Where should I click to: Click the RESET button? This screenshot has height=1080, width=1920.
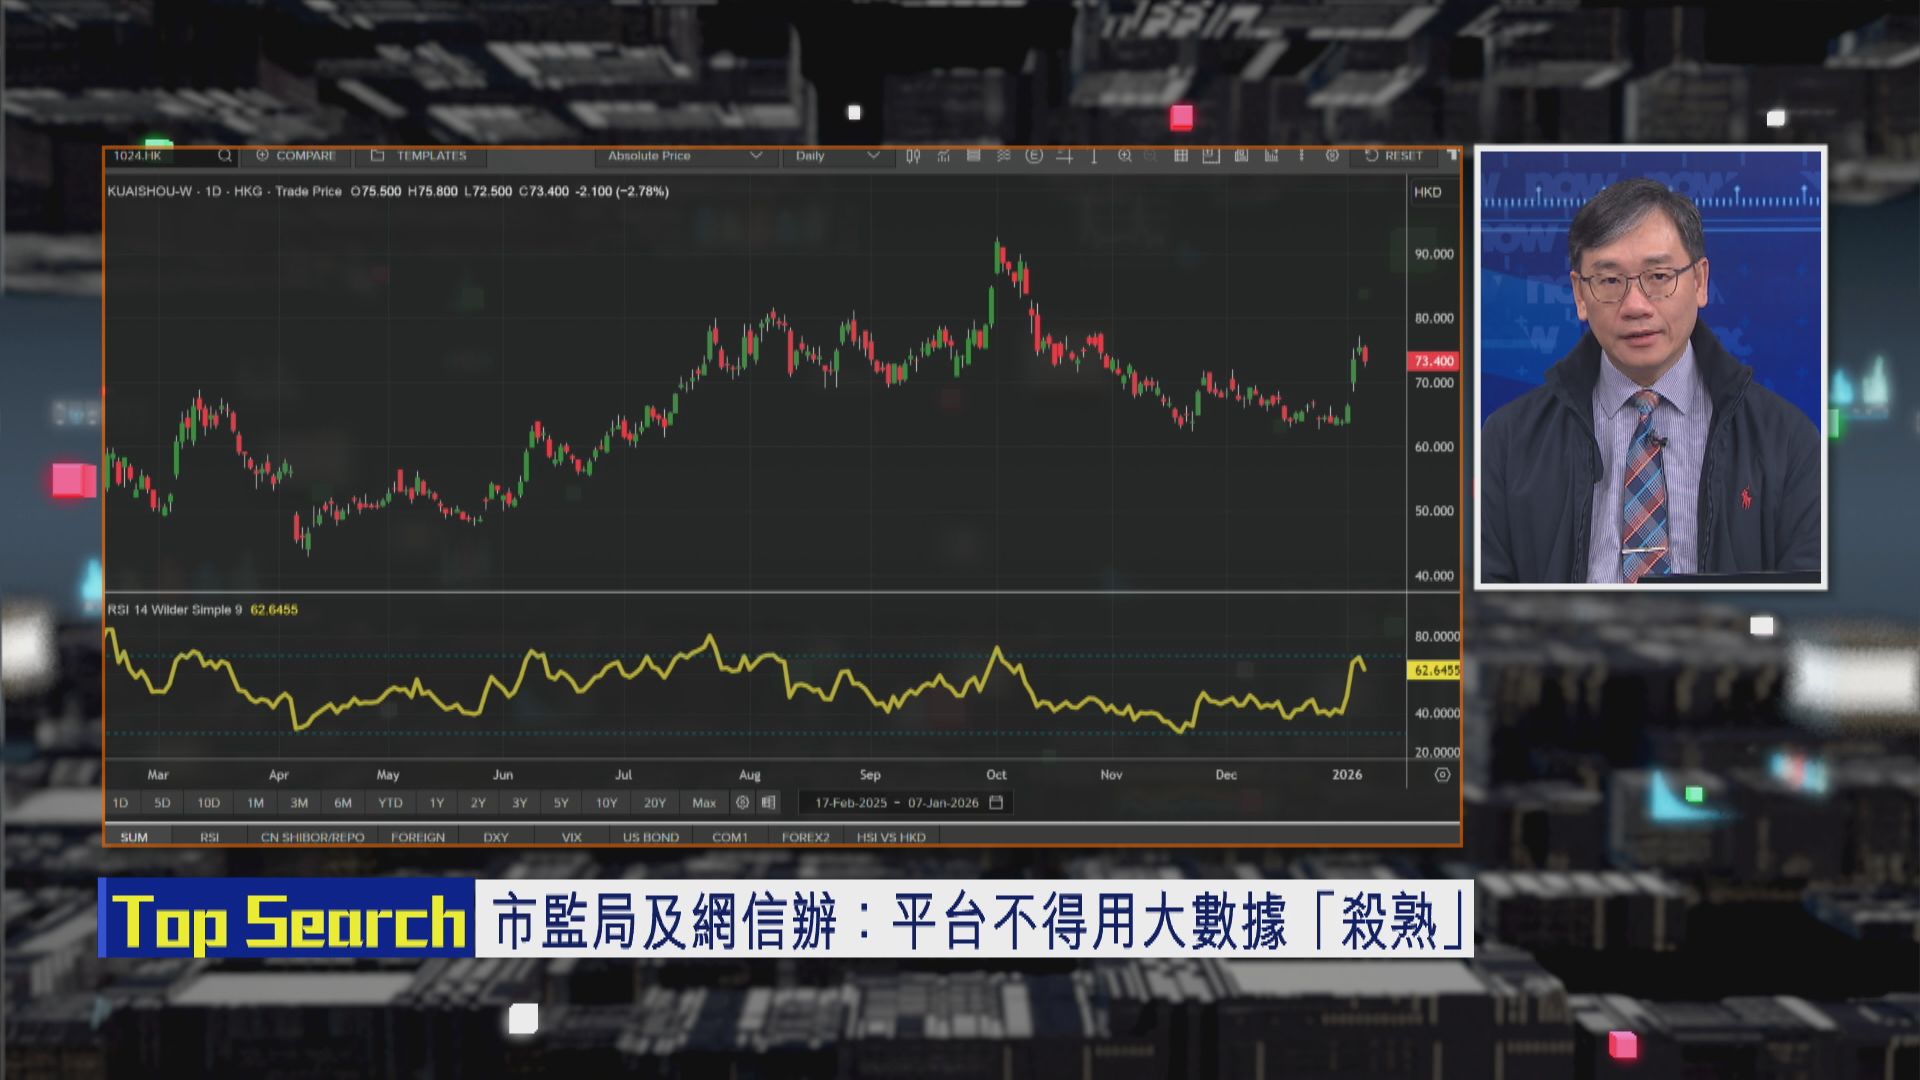(x=1399, y=156)
